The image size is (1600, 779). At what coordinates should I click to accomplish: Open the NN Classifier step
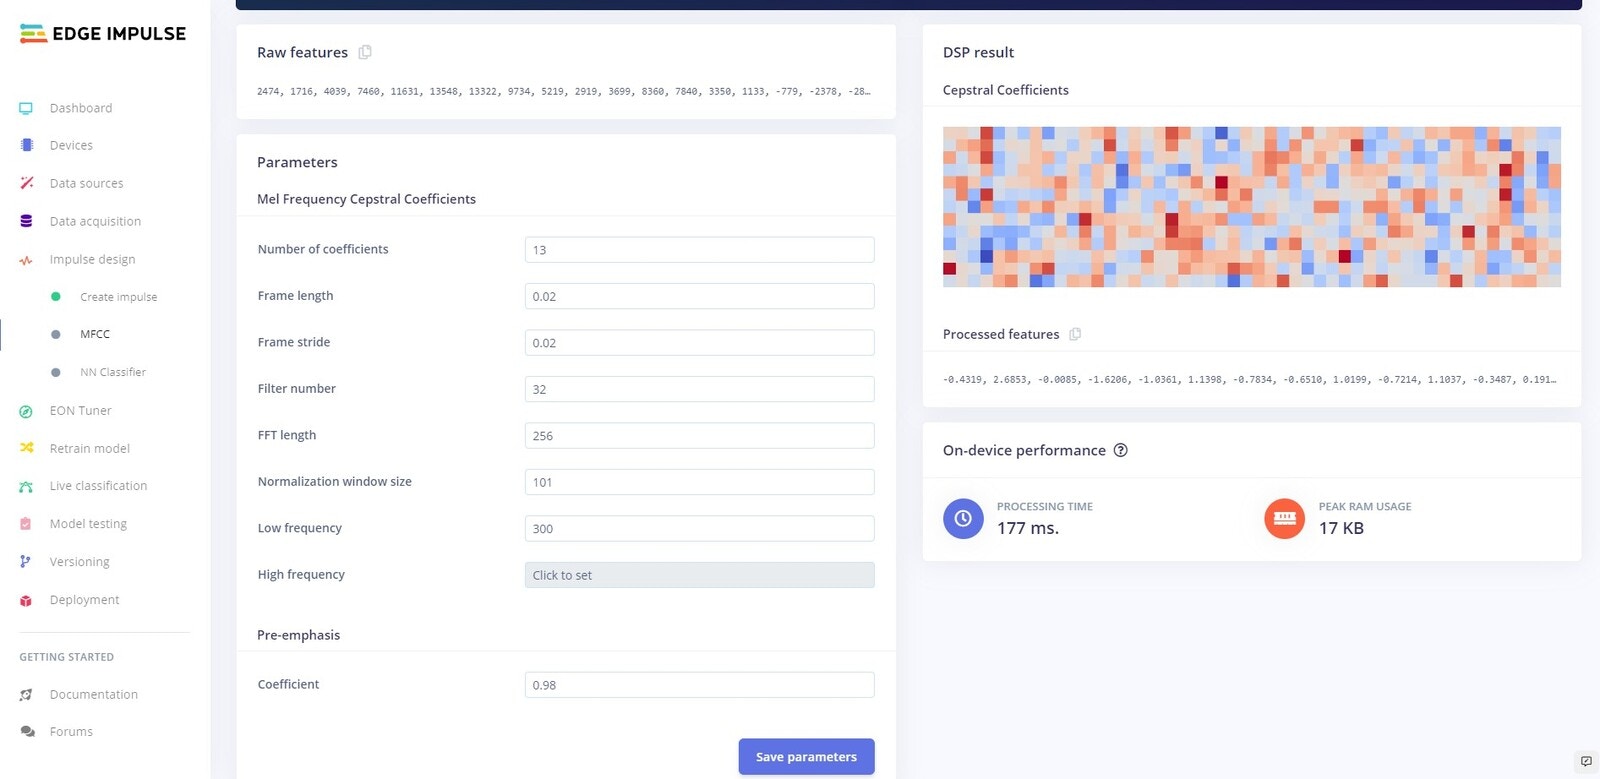pyautogui.click(x=113, y=372)
